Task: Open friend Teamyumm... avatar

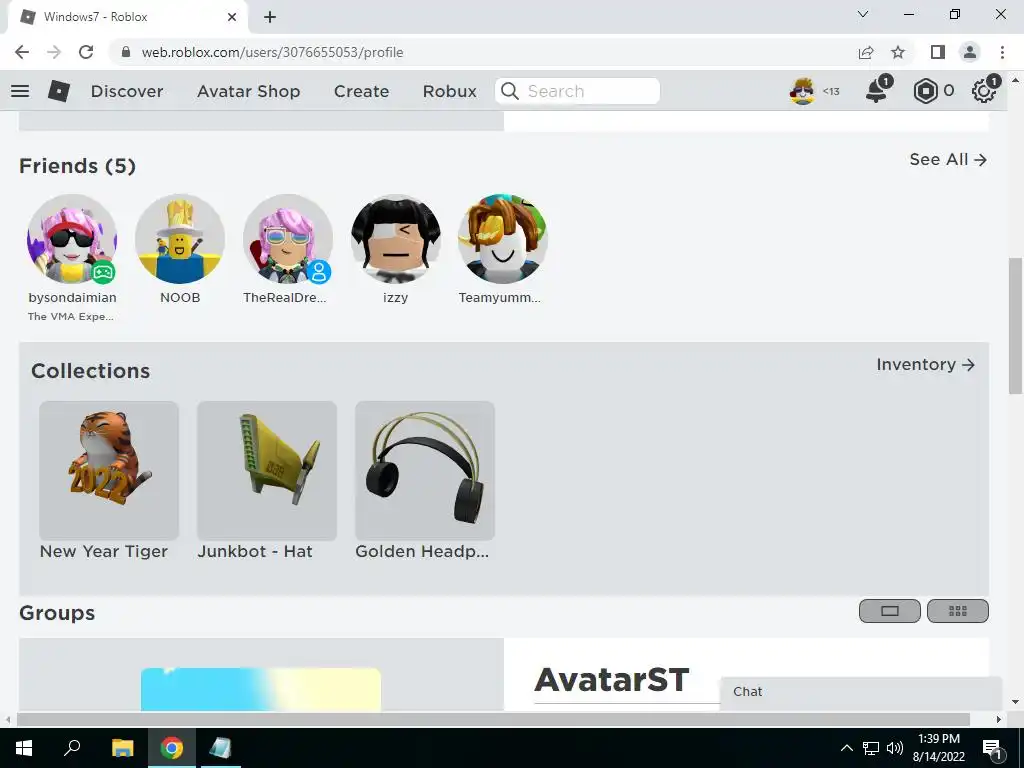Action: pyautogui.click(x=502, y=238)
